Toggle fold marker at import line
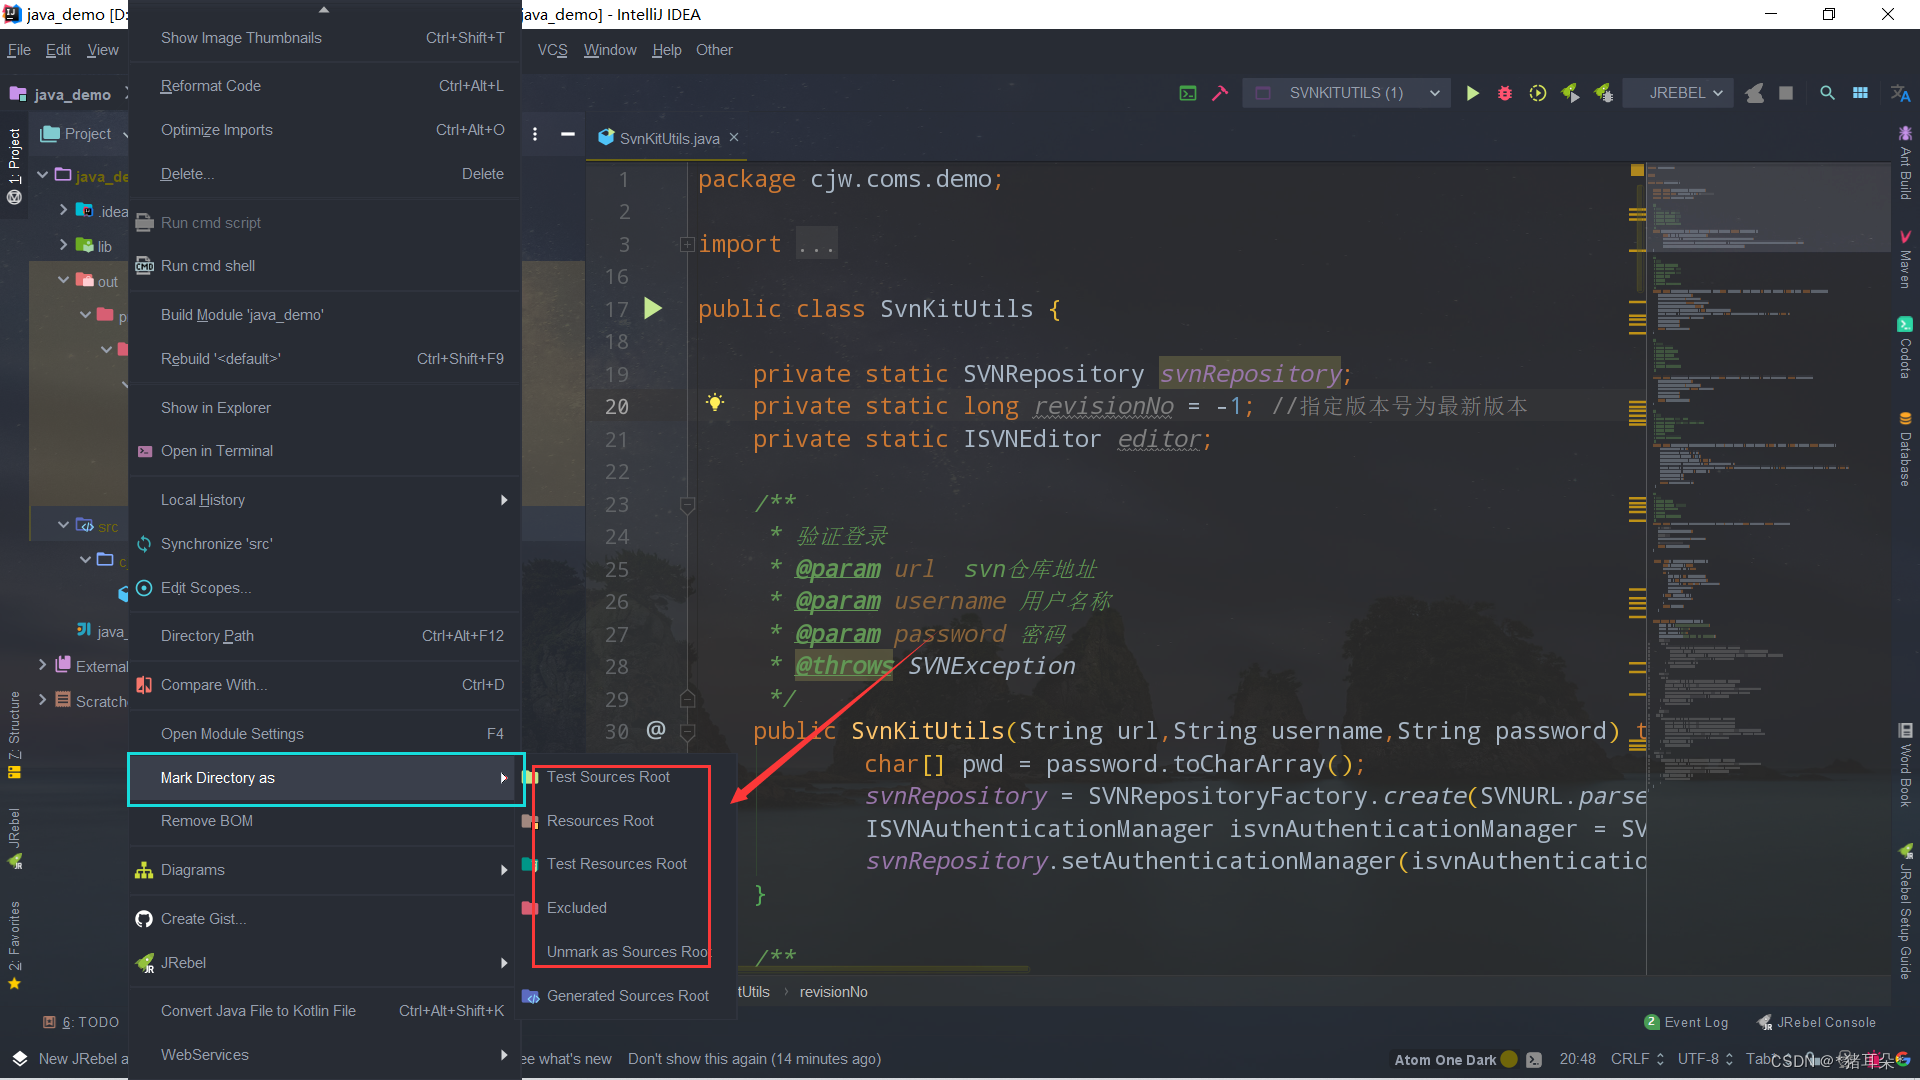This screenshot has height=1080, width=1920. pos(687,244)
